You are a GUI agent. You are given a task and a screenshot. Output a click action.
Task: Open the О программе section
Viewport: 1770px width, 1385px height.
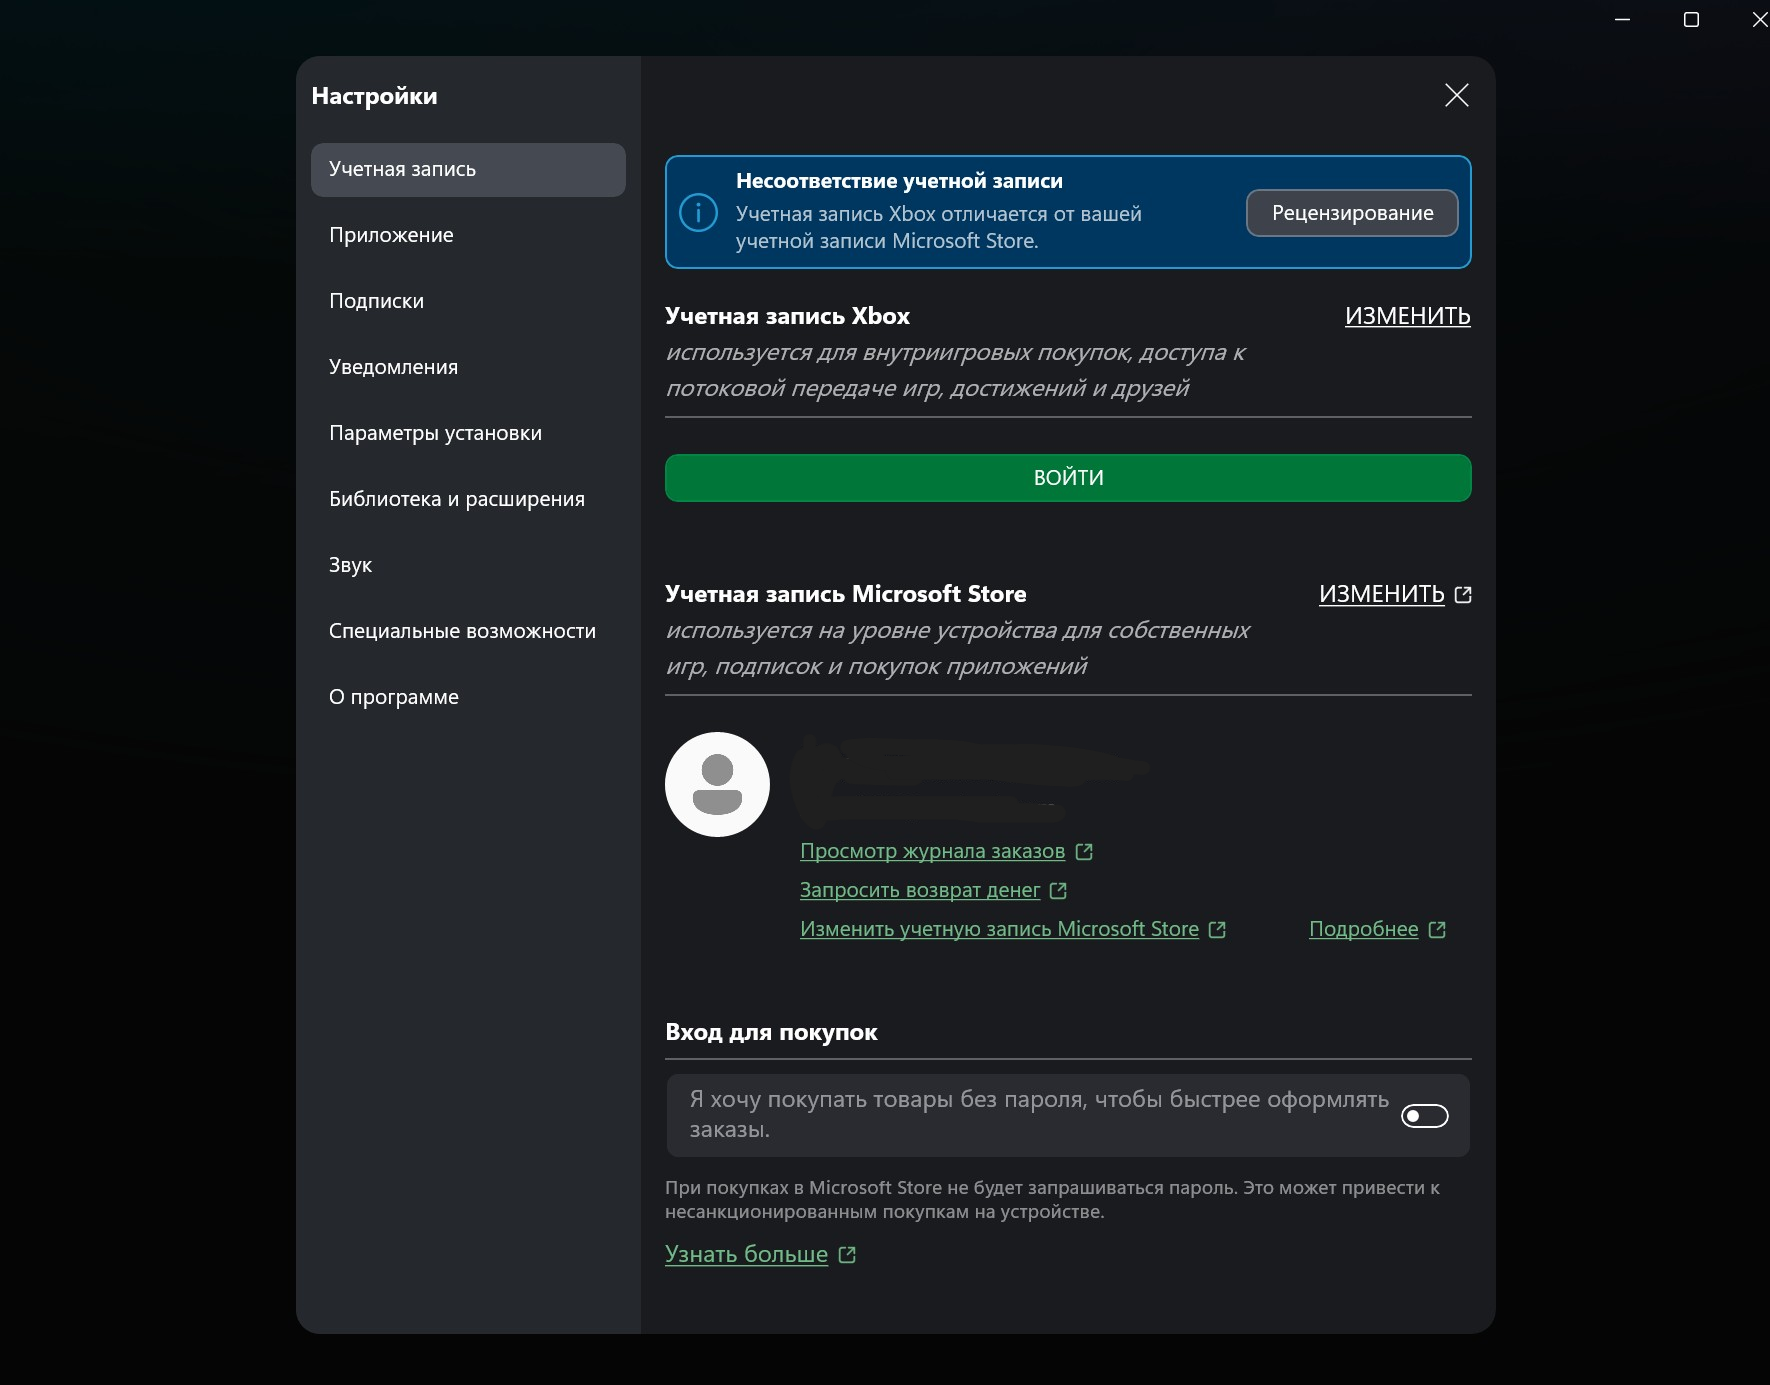pyautogui.click(x=394, y=696)
